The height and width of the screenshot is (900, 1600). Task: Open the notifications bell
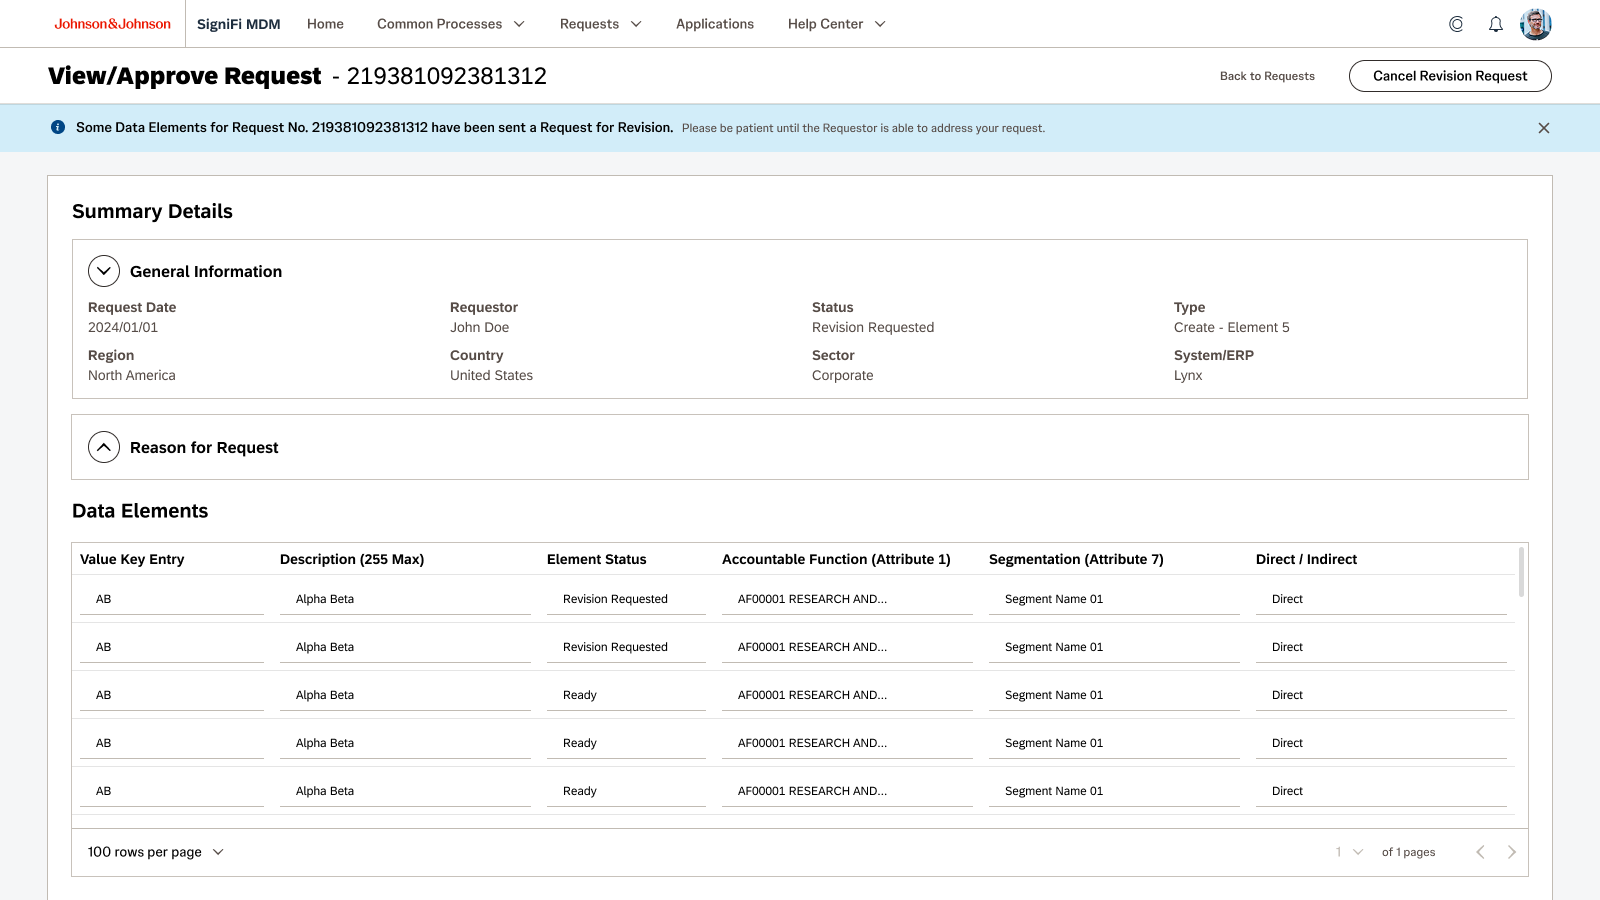(1495, 24)
